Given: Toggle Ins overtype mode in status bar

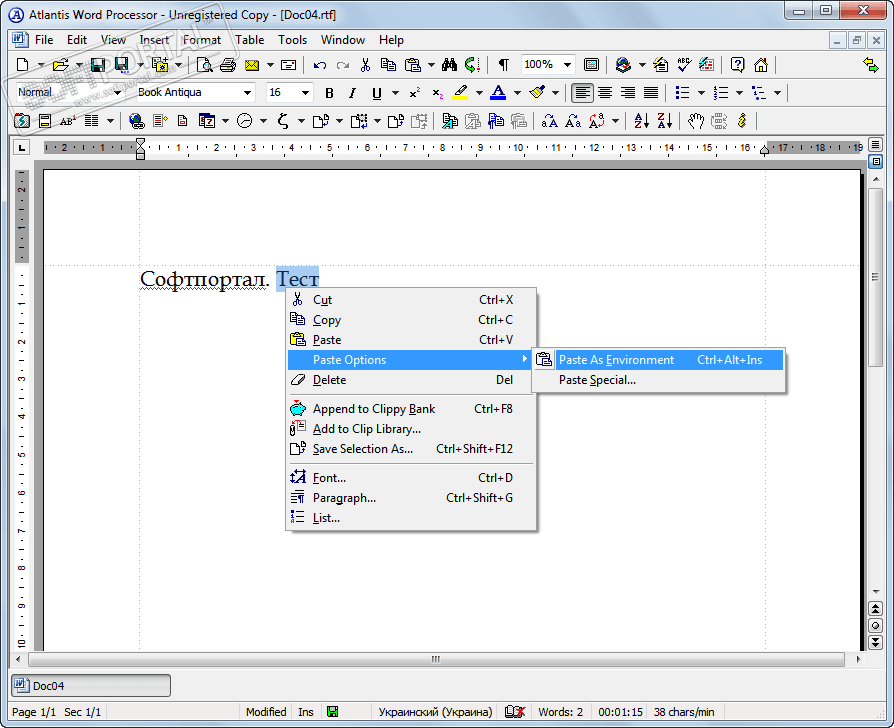Looking at the screenshot, I should [x=306, y=711].
